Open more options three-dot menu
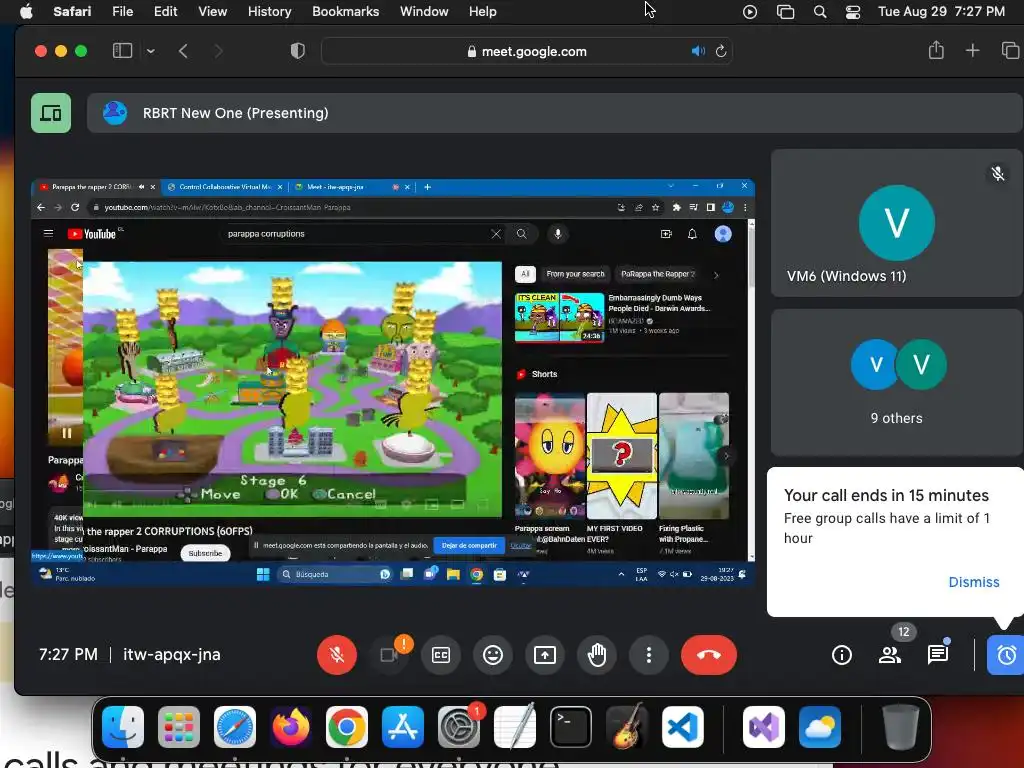Image resolution: width=1024 pixels, height=768 pixels. point(648,654)
